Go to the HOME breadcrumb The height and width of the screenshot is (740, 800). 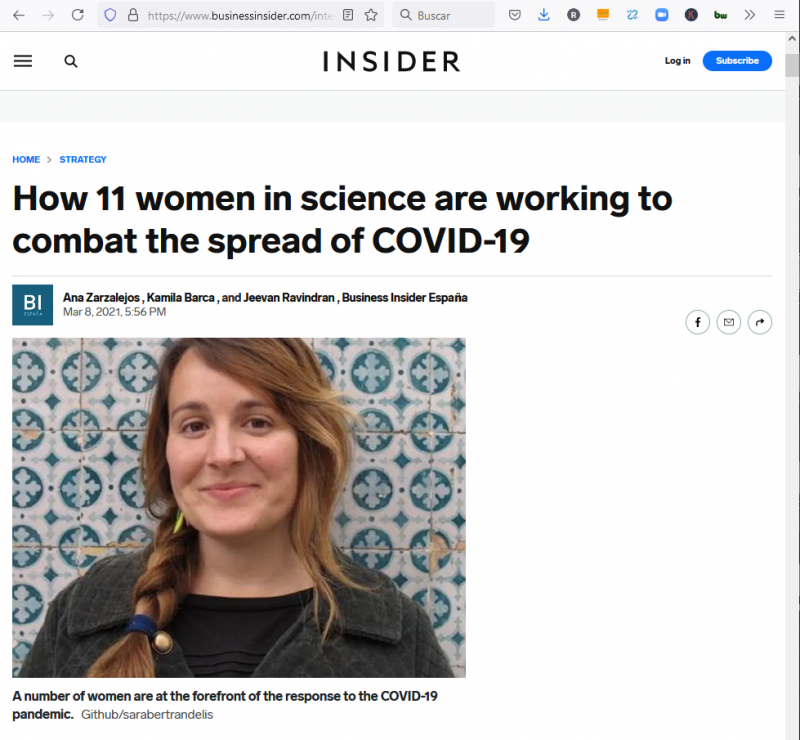point(26,159)
